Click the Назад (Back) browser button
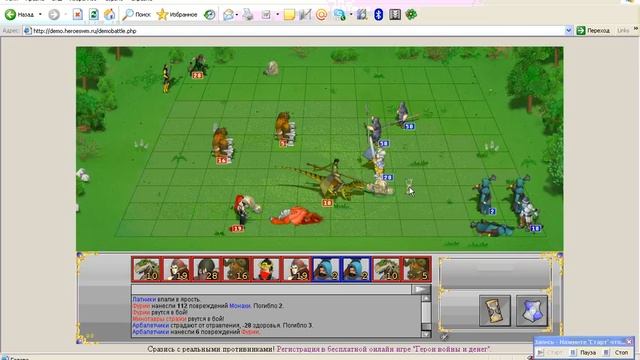This screenshot has width=640, height=360. [x=20, y=15]
